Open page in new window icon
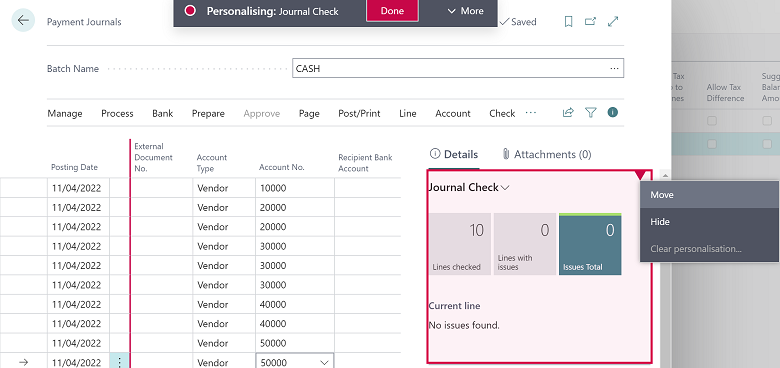780x368 pixels. (590, 21)
